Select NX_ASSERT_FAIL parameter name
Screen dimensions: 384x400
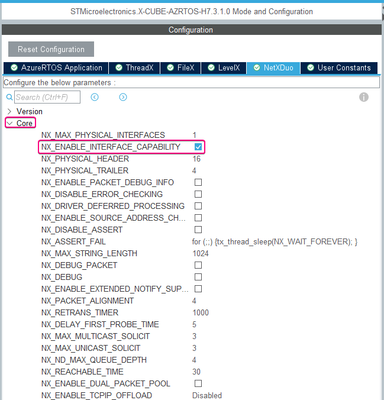73,242
